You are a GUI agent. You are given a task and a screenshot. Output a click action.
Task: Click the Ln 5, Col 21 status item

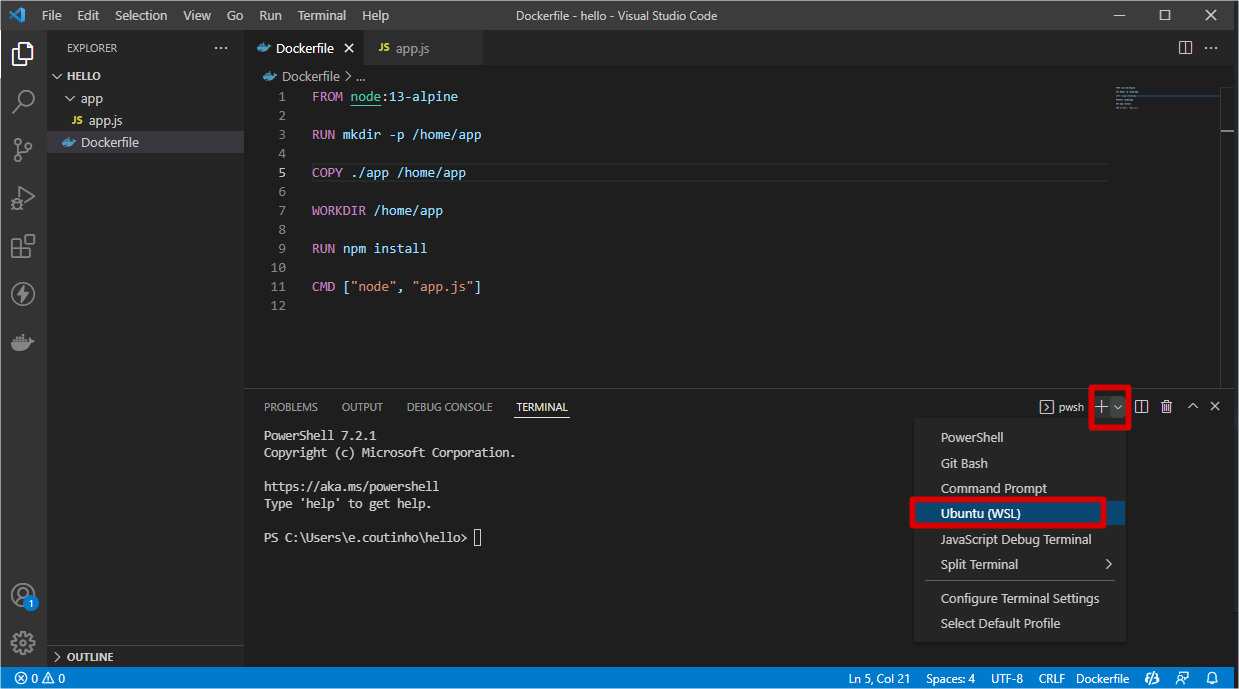tap(880, 679)
